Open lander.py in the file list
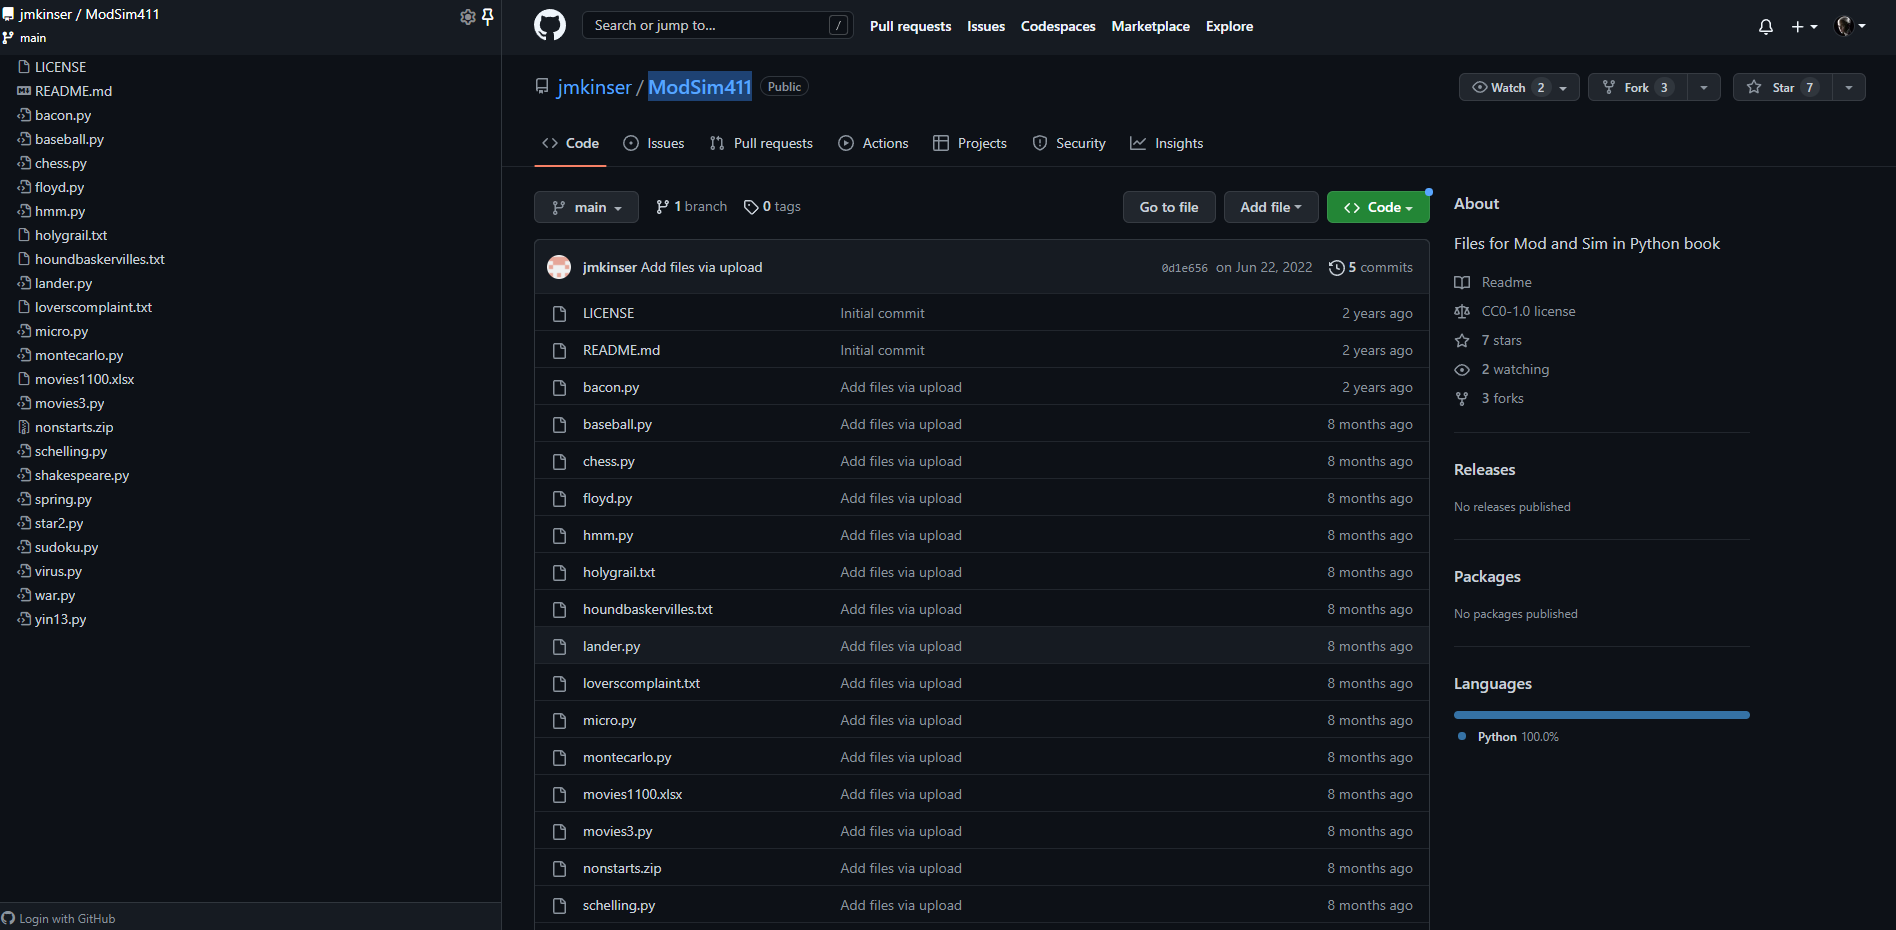 tap(611, 646)
